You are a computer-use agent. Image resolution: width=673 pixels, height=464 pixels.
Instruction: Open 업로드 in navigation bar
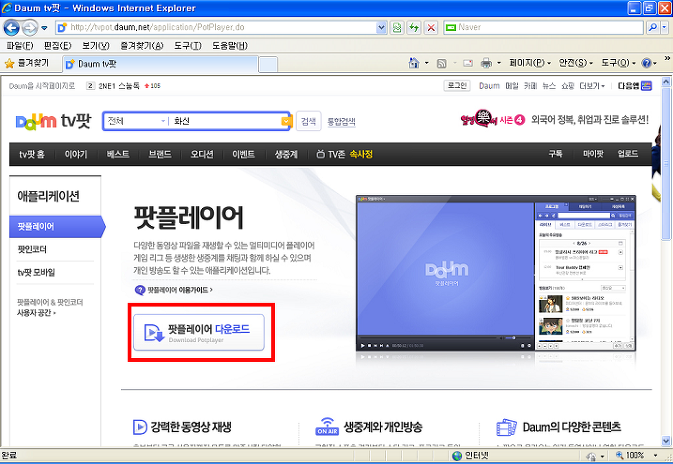point(628,154)
